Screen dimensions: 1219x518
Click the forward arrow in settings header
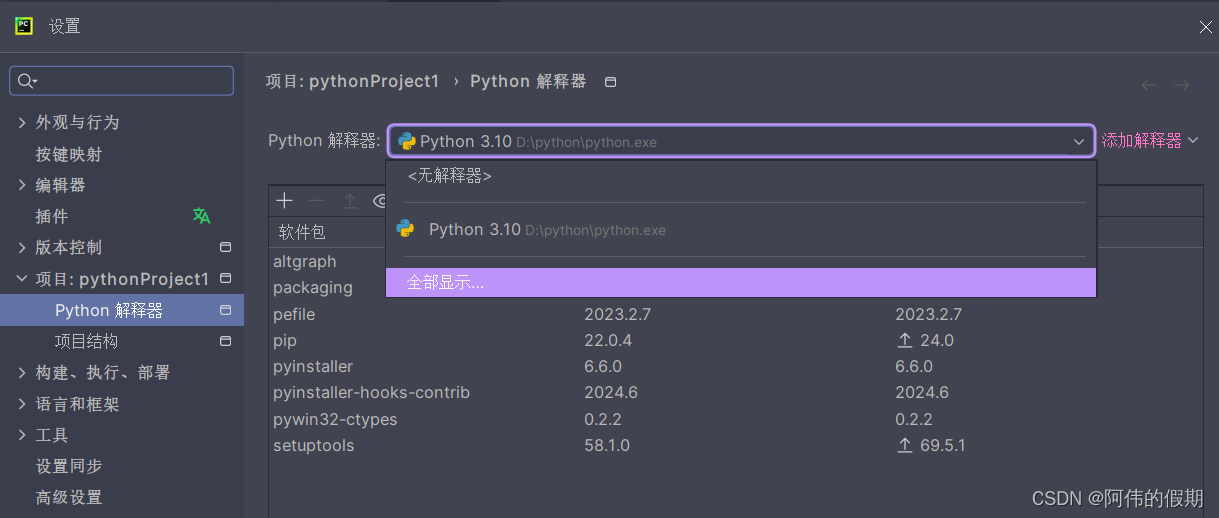tap(1182, 85)
